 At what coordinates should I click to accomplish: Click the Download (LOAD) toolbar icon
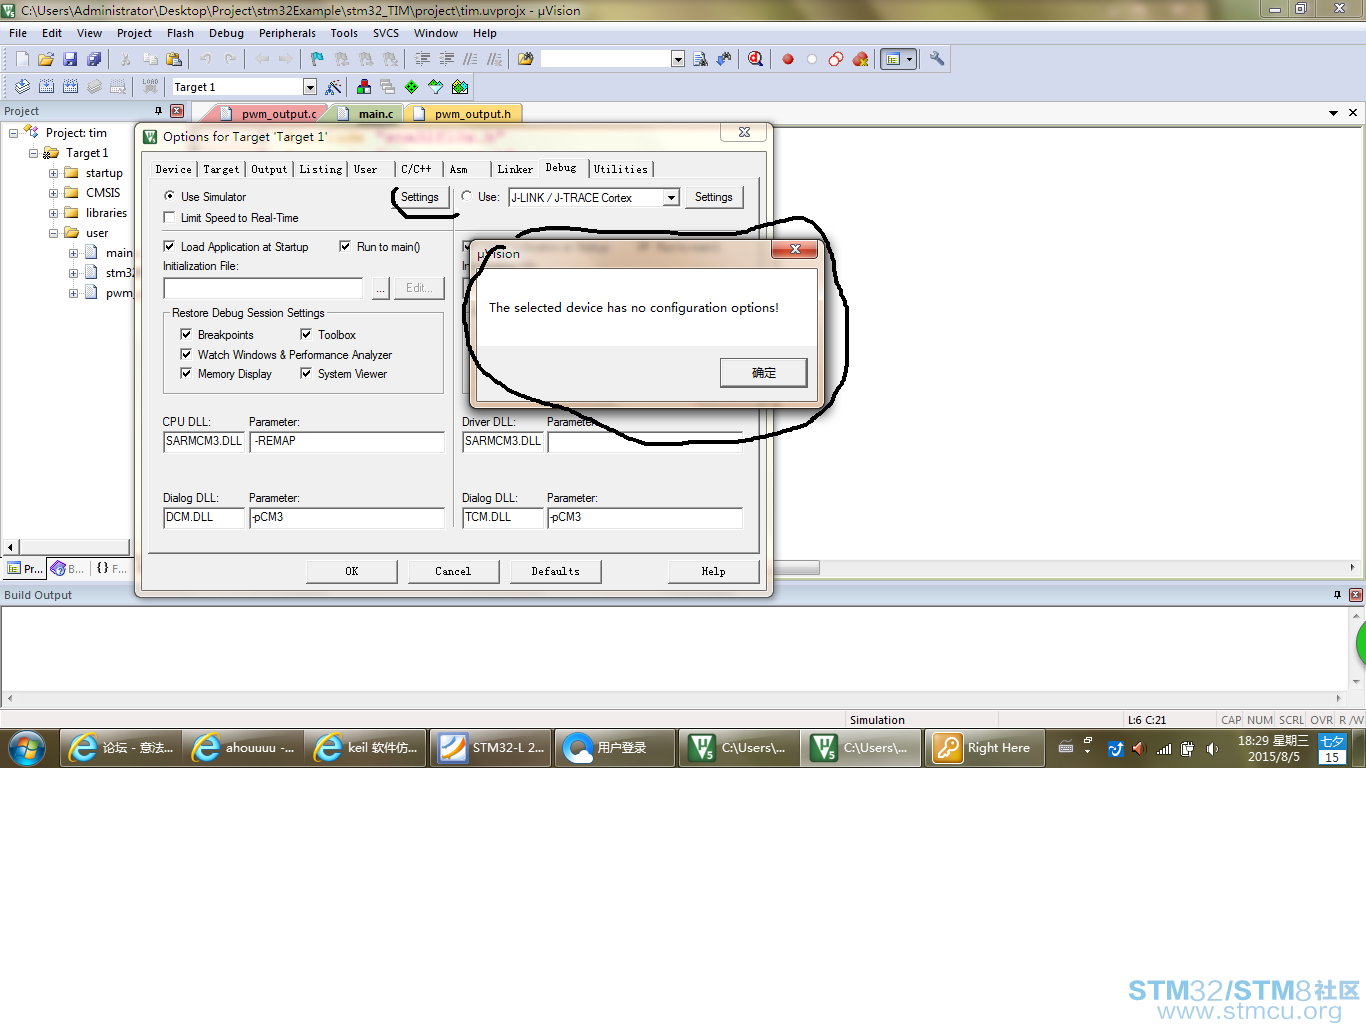150,87
